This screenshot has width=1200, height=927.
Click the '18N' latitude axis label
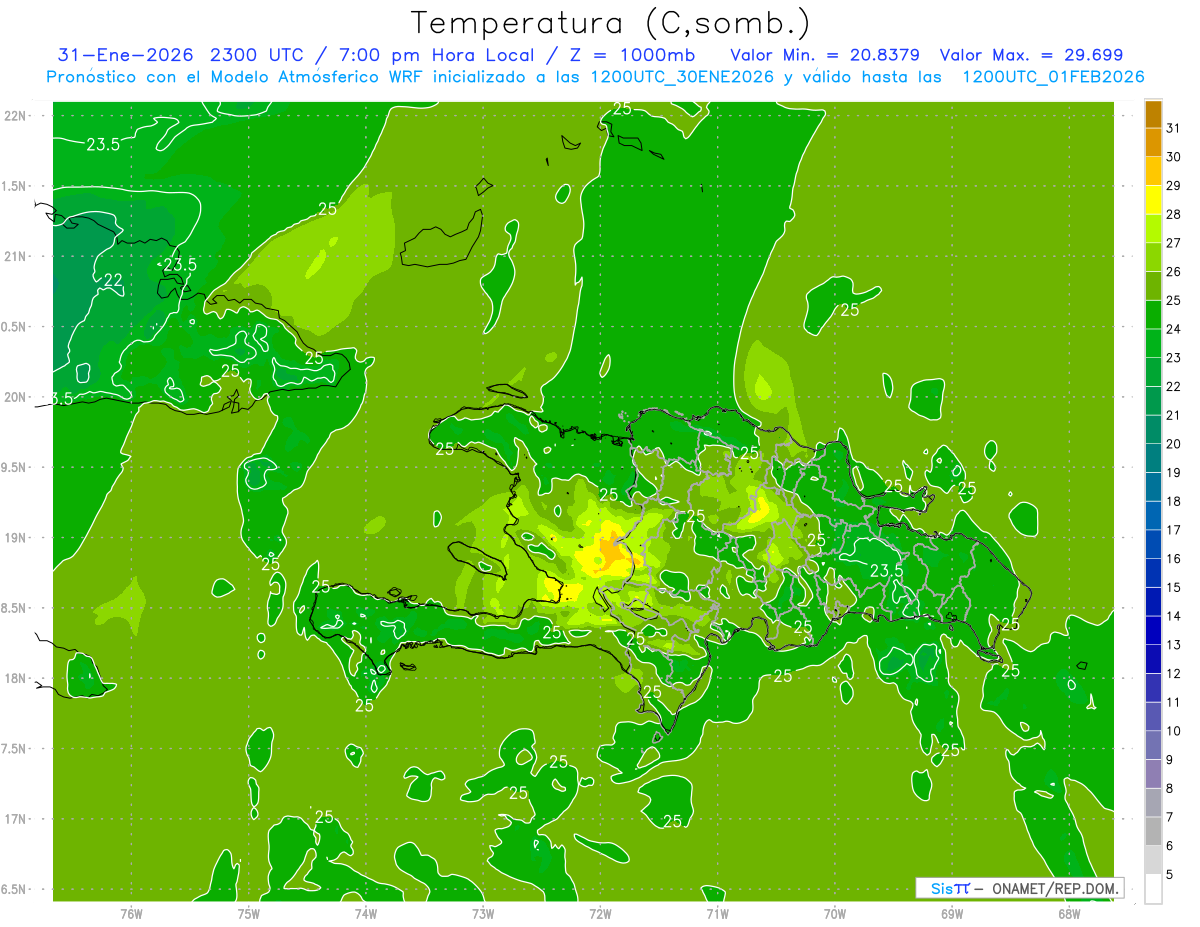tap(15, 678)
